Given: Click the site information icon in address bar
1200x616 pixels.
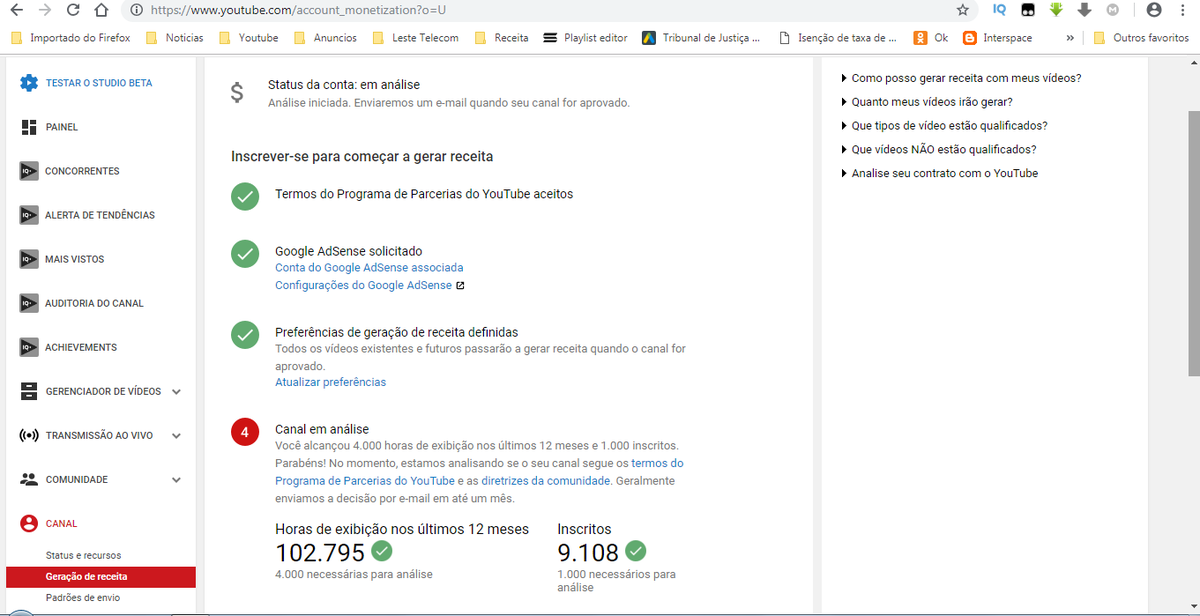Looking at the screenshot, I should [136, 10].
